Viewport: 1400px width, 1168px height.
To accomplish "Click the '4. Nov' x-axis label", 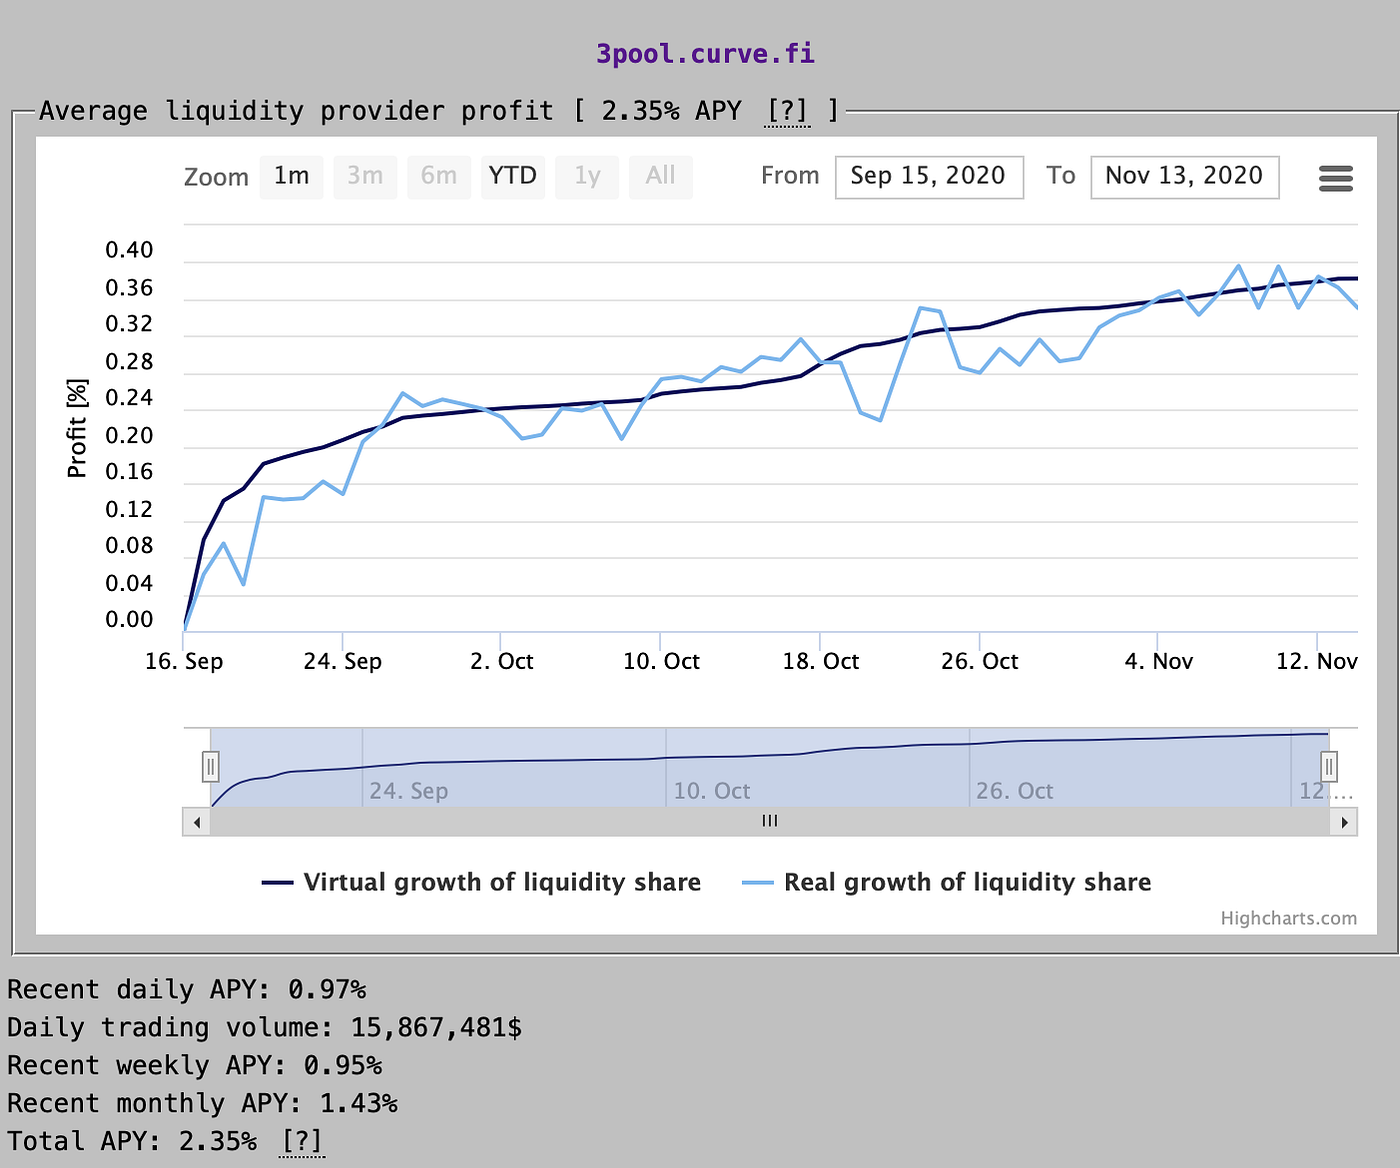I will (x=1159, y=661).
